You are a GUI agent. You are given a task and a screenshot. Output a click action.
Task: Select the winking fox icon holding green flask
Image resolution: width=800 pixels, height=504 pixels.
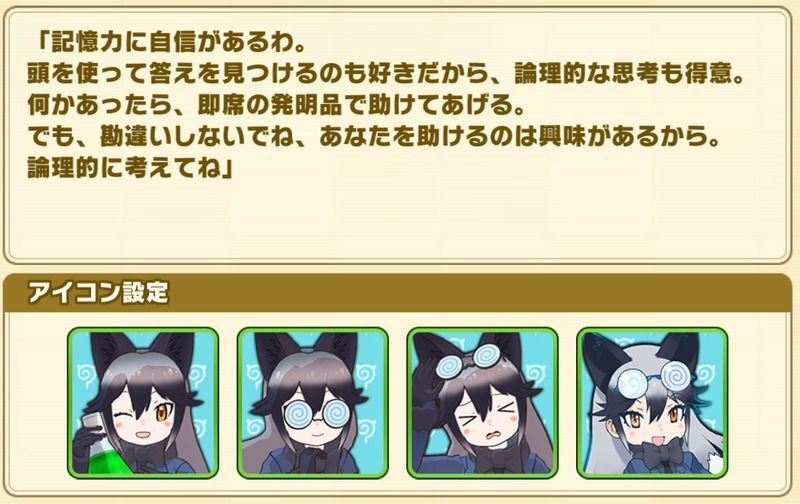[x=143, y=403]
